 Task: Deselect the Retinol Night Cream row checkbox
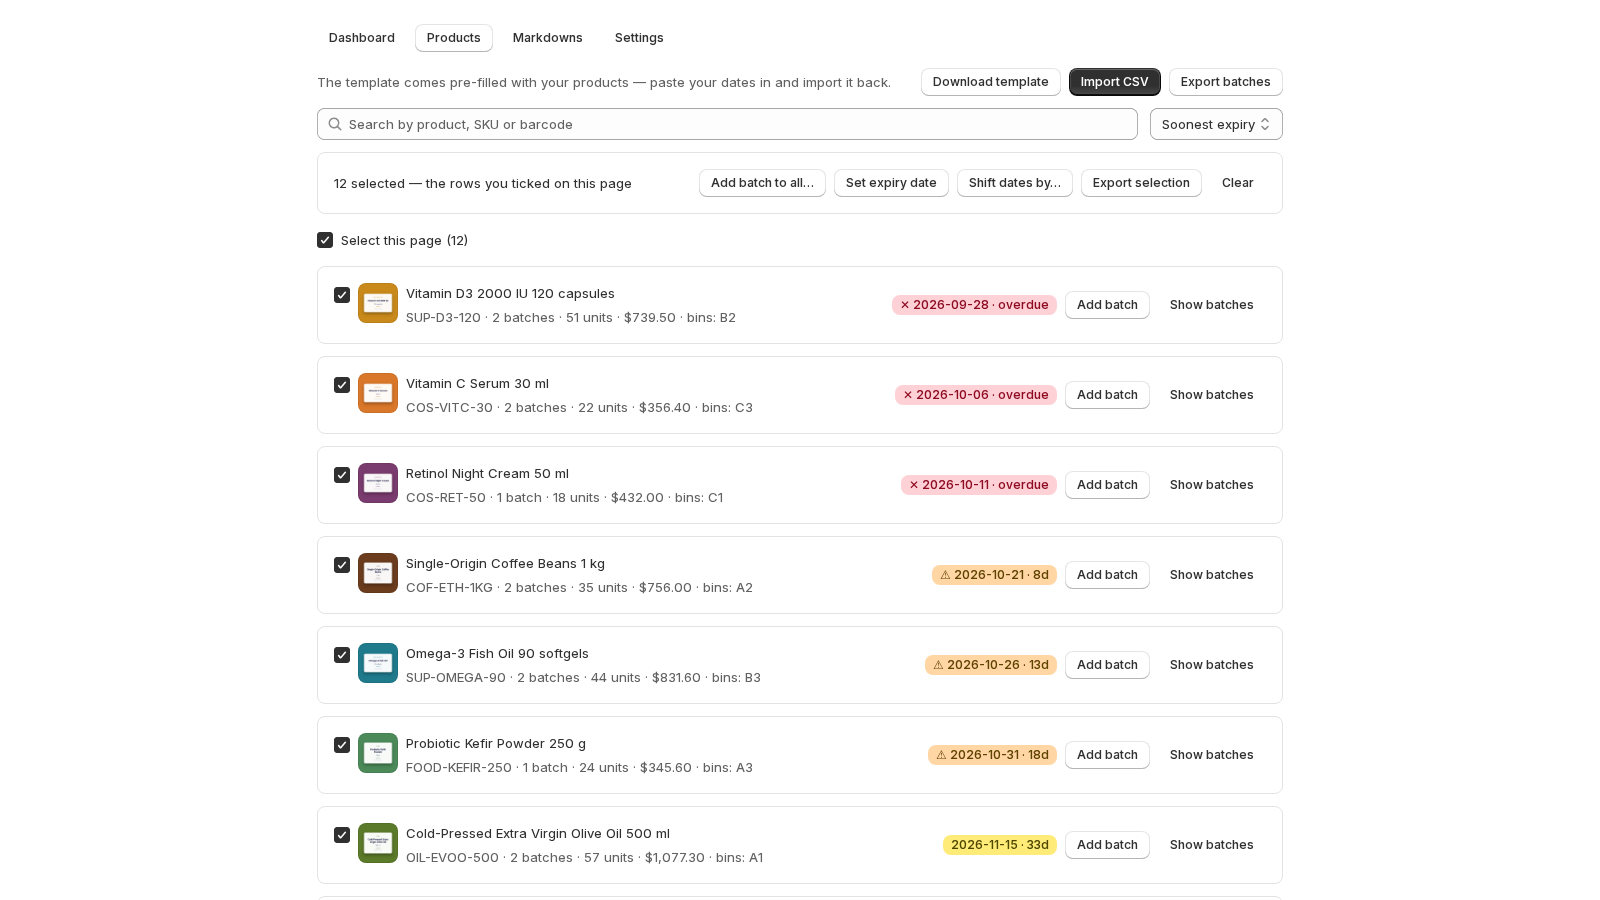tap(342, 475)
